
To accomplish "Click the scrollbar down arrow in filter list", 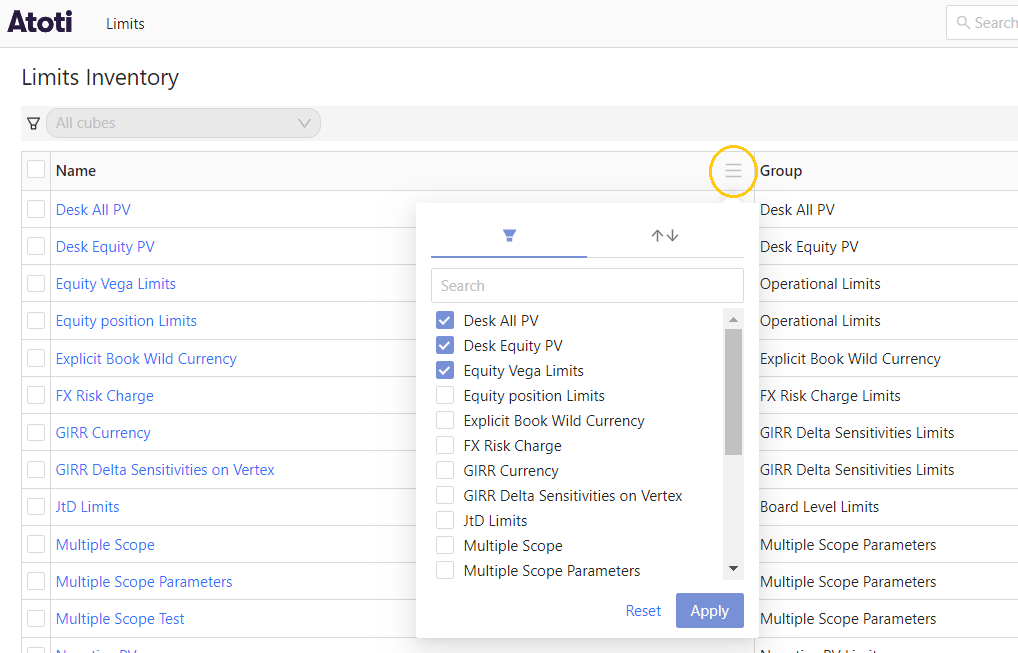I will point(734,569).
